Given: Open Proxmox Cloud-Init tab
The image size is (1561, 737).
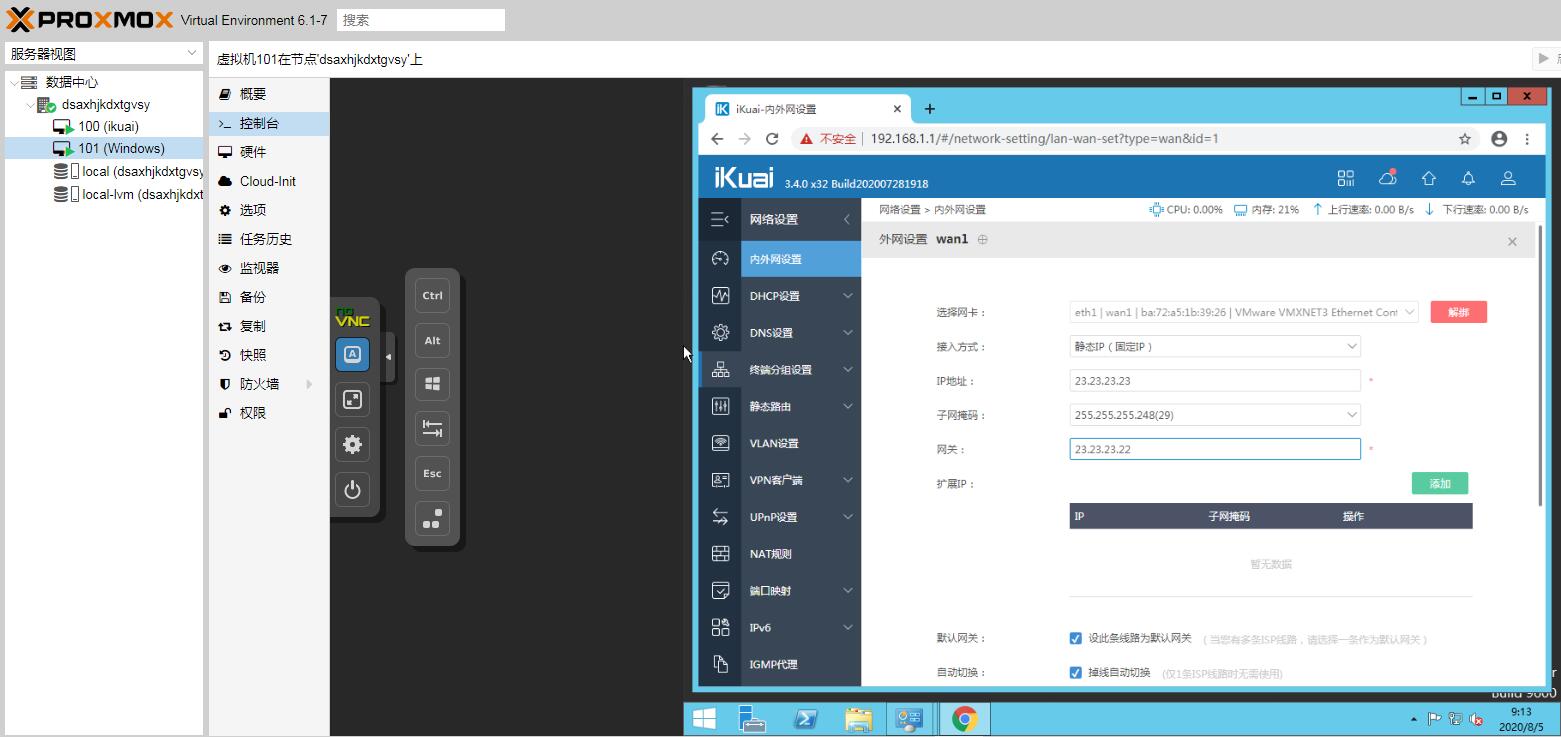Looking at the screenshot, I should click(268, 181).
